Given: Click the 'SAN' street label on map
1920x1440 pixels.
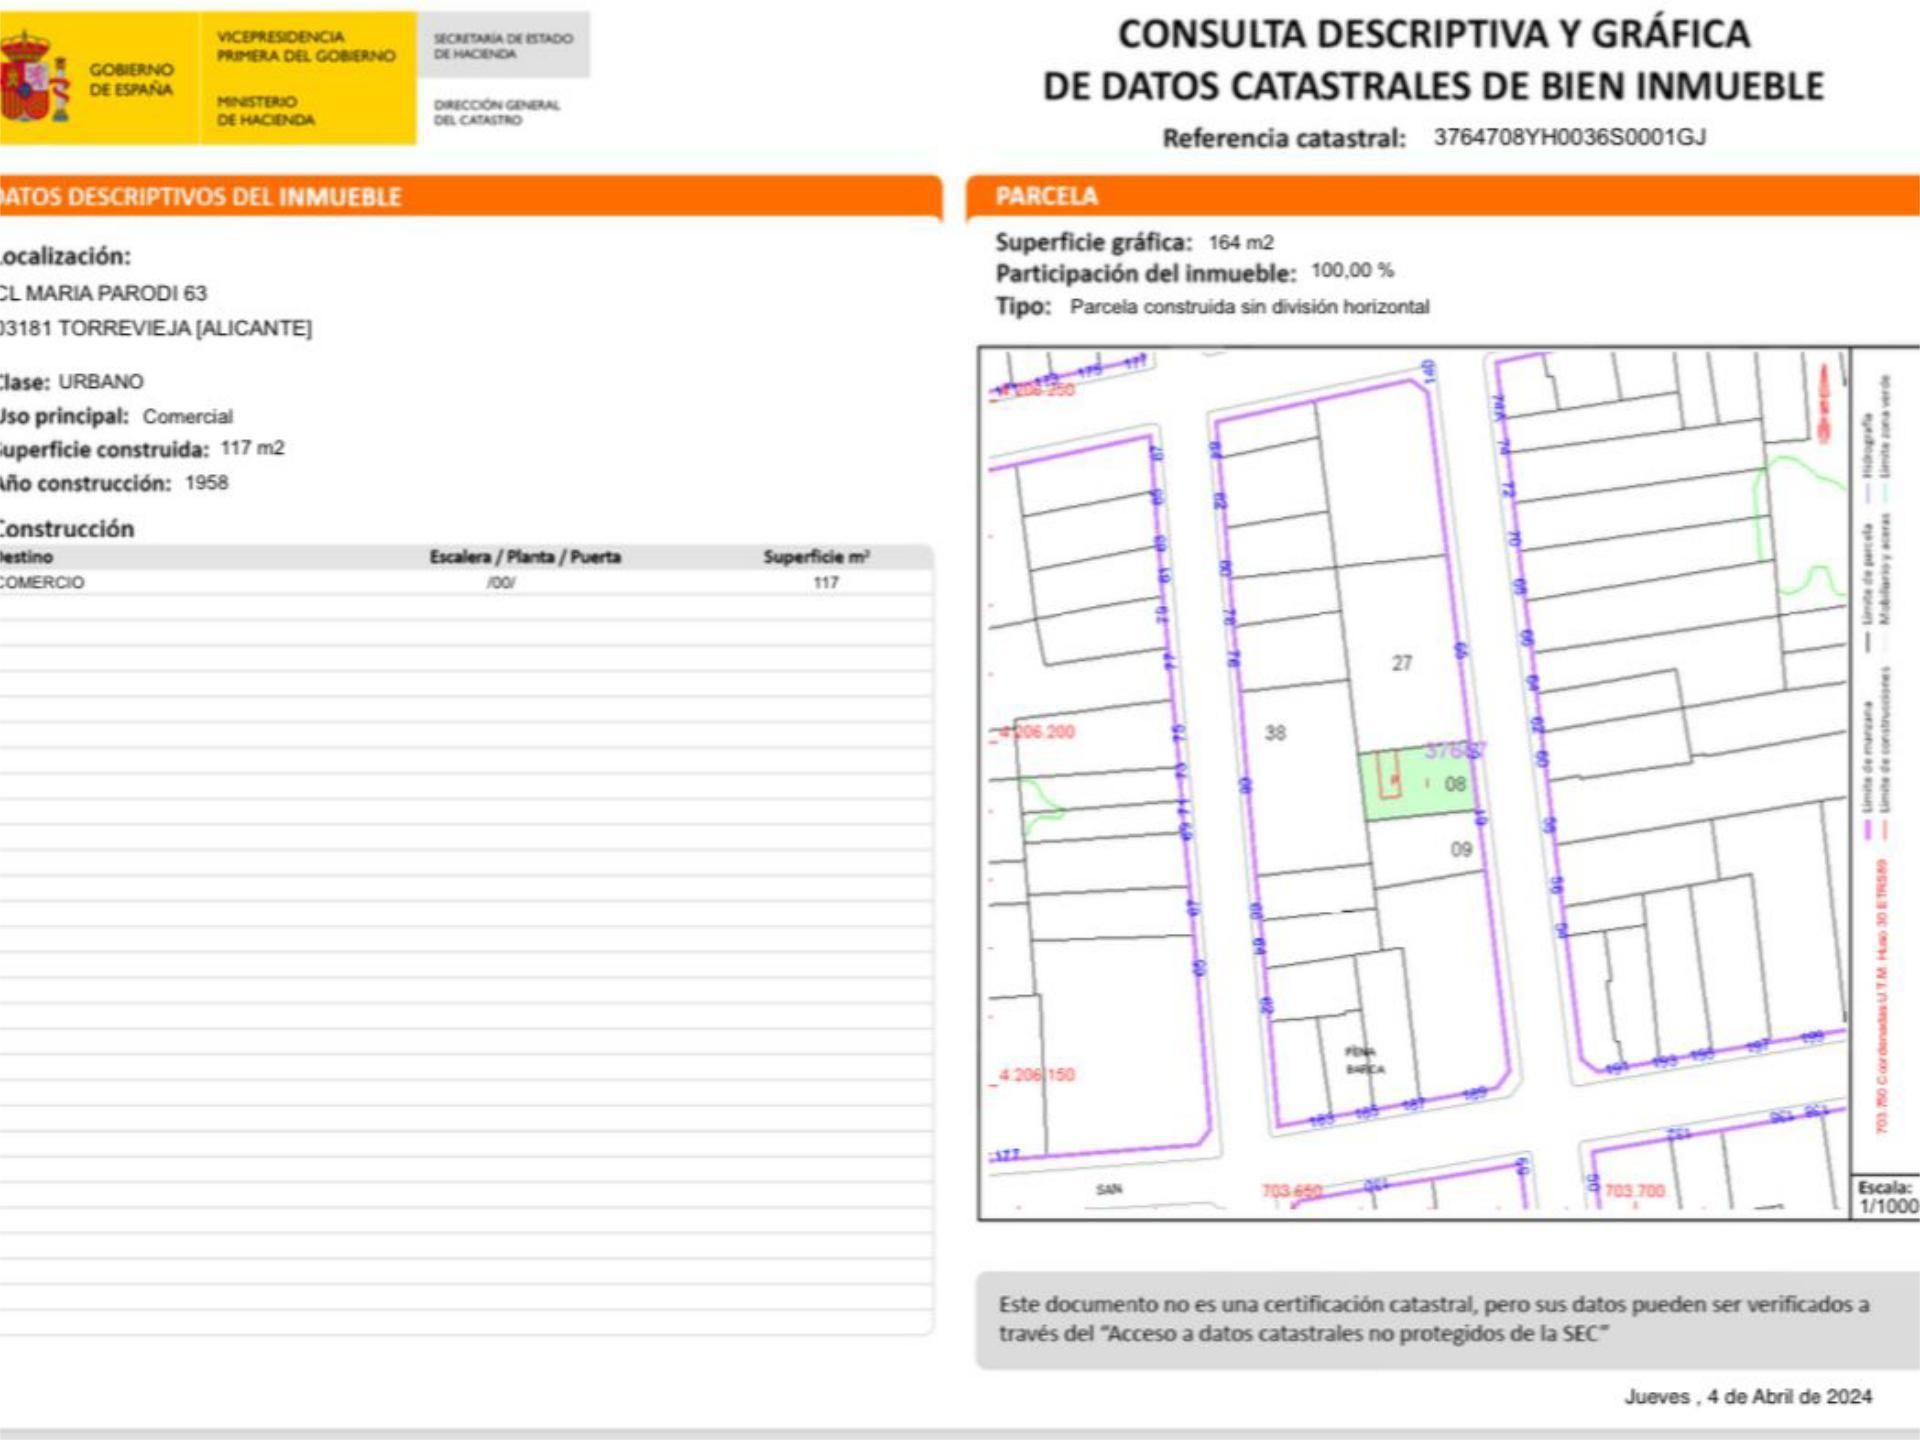Looking at the screenshot, I should 1109,1189.
